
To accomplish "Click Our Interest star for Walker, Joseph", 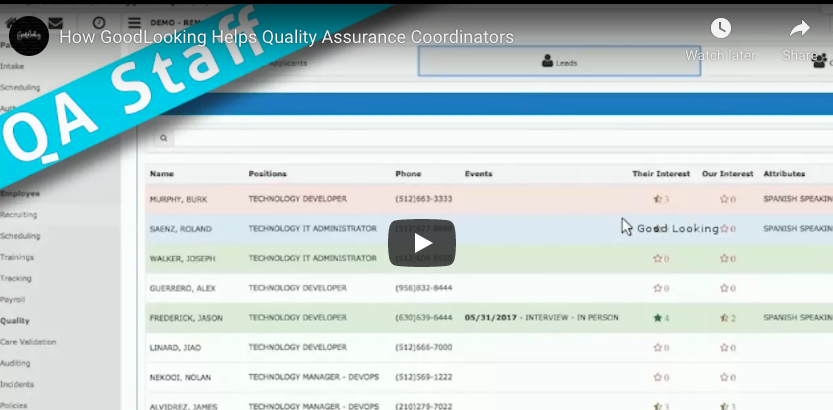I will 724,259.
